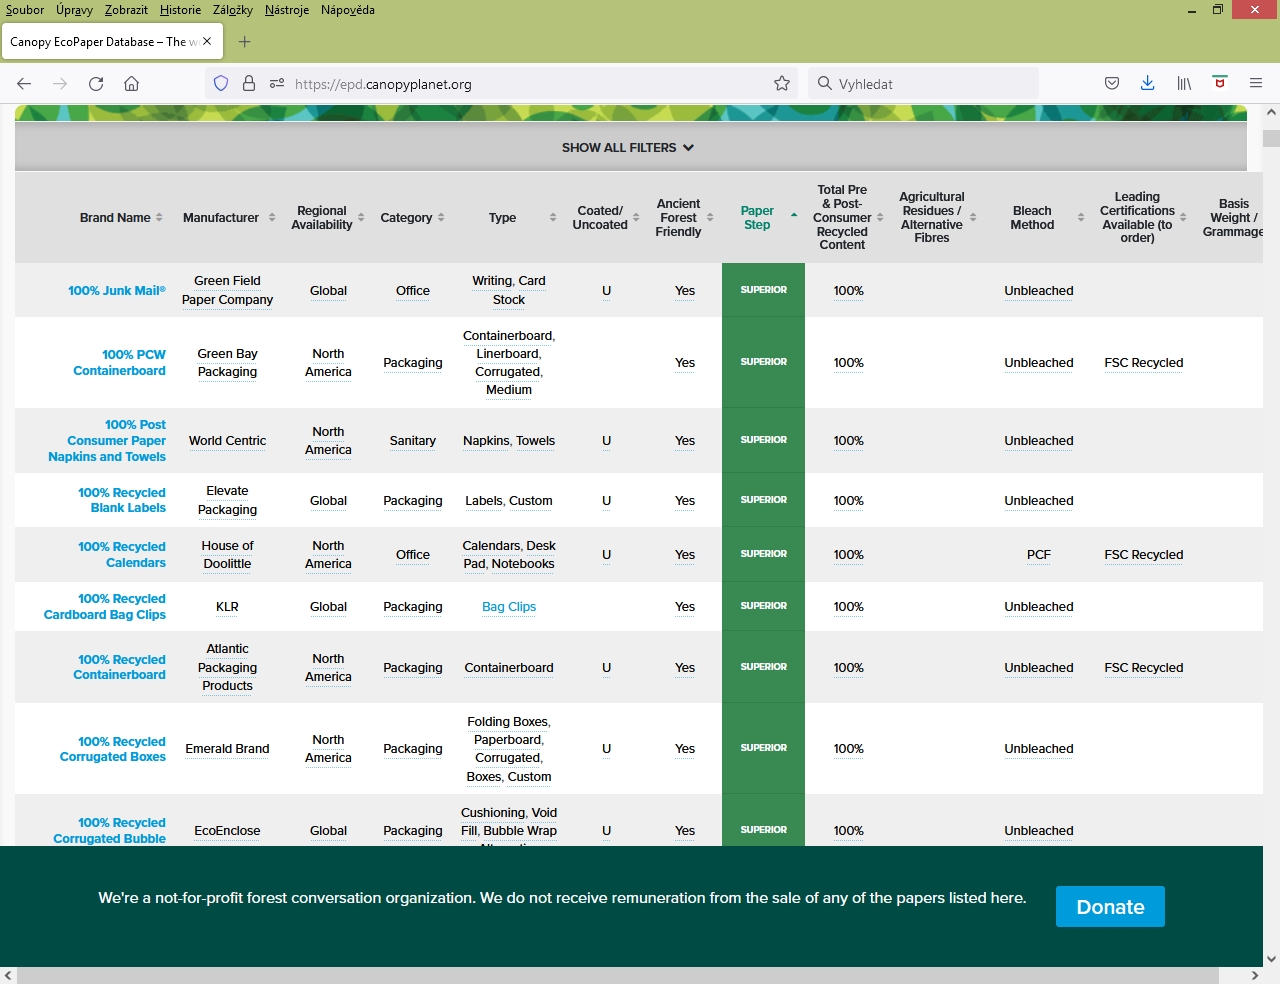Open the Historie menu
This screenshot has width=1280, height=984.
(180, 10)
